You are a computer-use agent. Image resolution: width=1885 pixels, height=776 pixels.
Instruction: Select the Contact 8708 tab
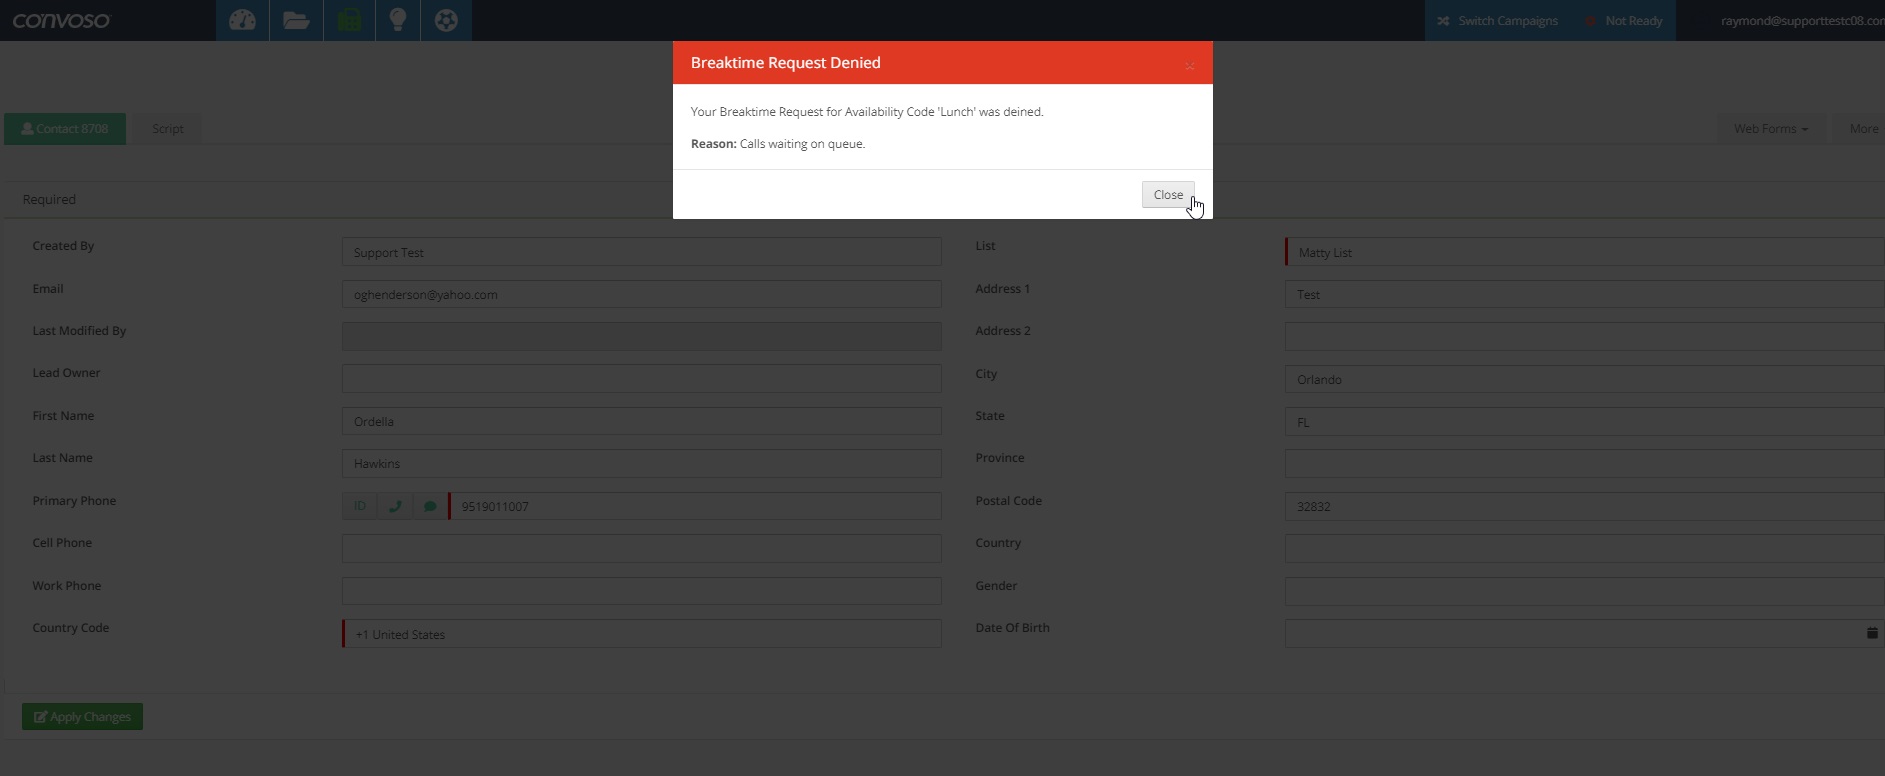65,129
